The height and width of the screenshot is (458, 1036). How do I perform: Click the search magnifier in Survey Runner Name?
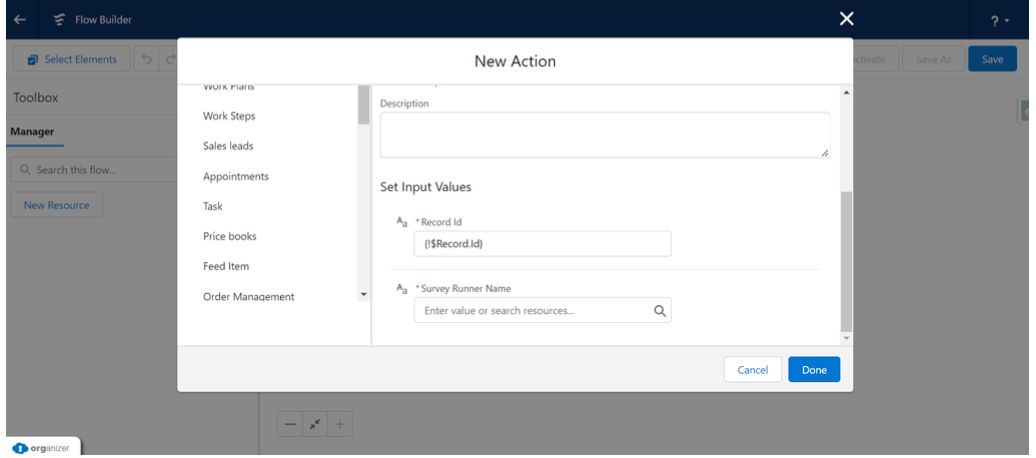(x=659, y=311)
